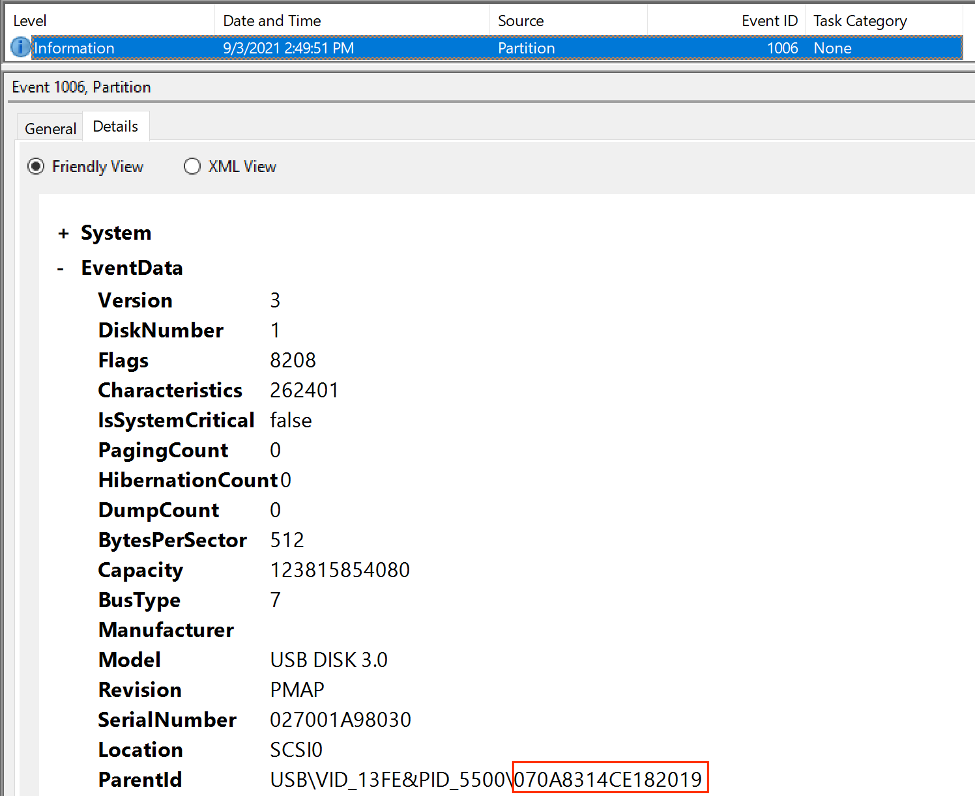Click the Task Category column header
Image resolution: width=977 pixels, height=797 pixels.
point(860,20)
